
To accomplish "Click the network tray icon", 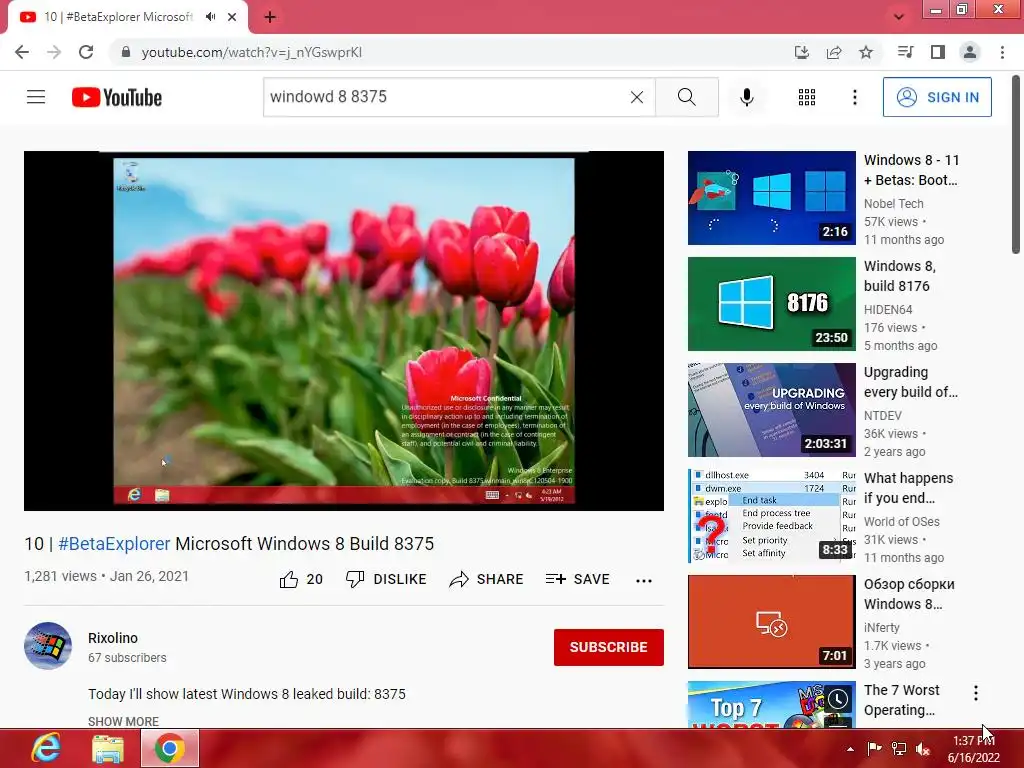I will tap(899, 749).
